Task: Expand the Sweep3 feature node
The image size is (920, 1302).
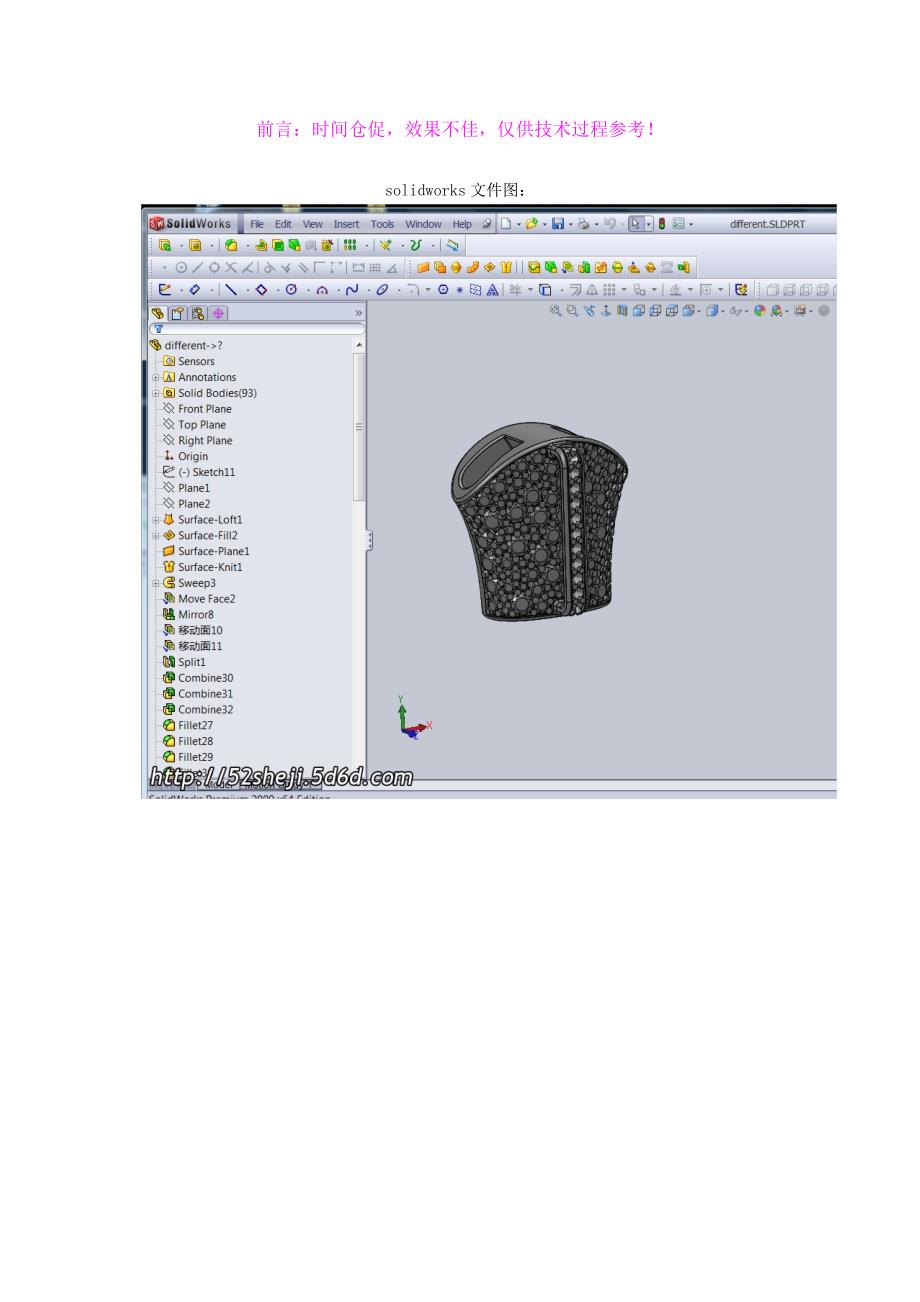Action: 156,583
